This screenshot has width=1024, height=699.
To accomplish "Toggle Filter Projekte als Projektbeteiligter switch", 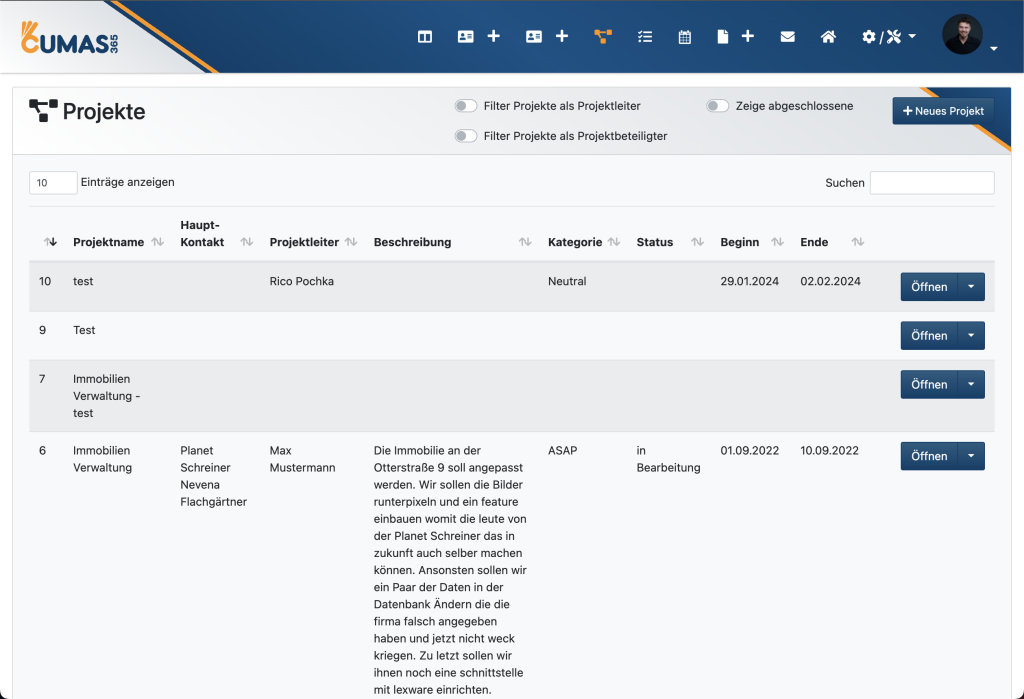I will [466, 136].
